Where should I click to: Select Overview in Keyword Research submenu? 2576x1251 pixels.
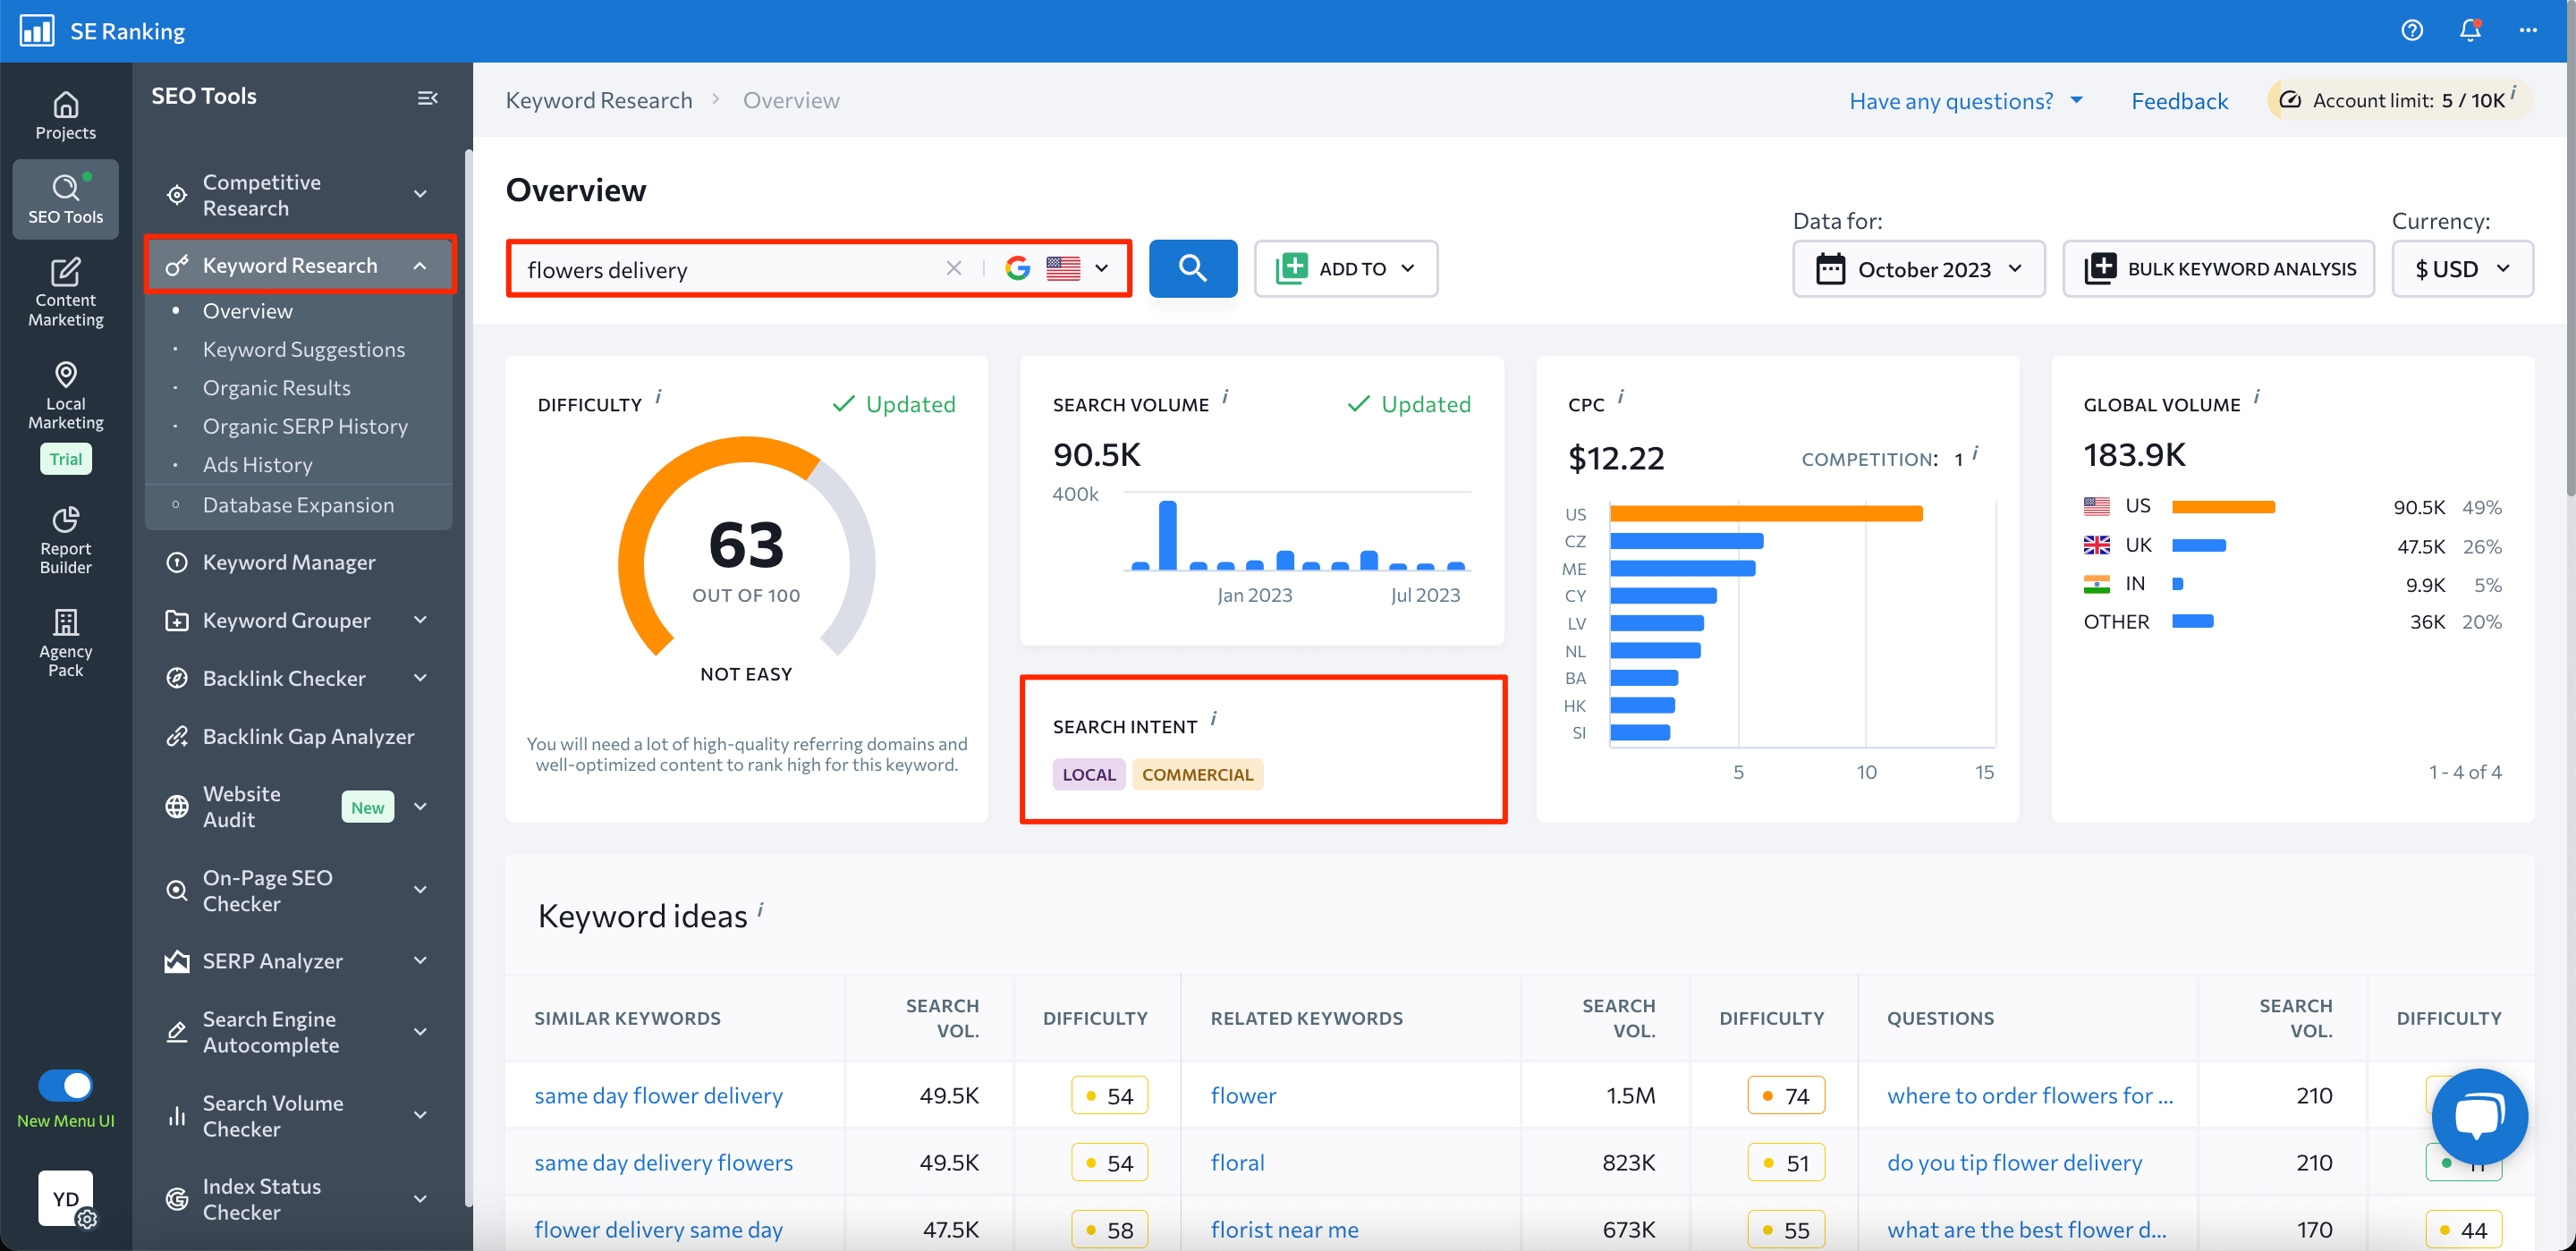pos(247,311)
